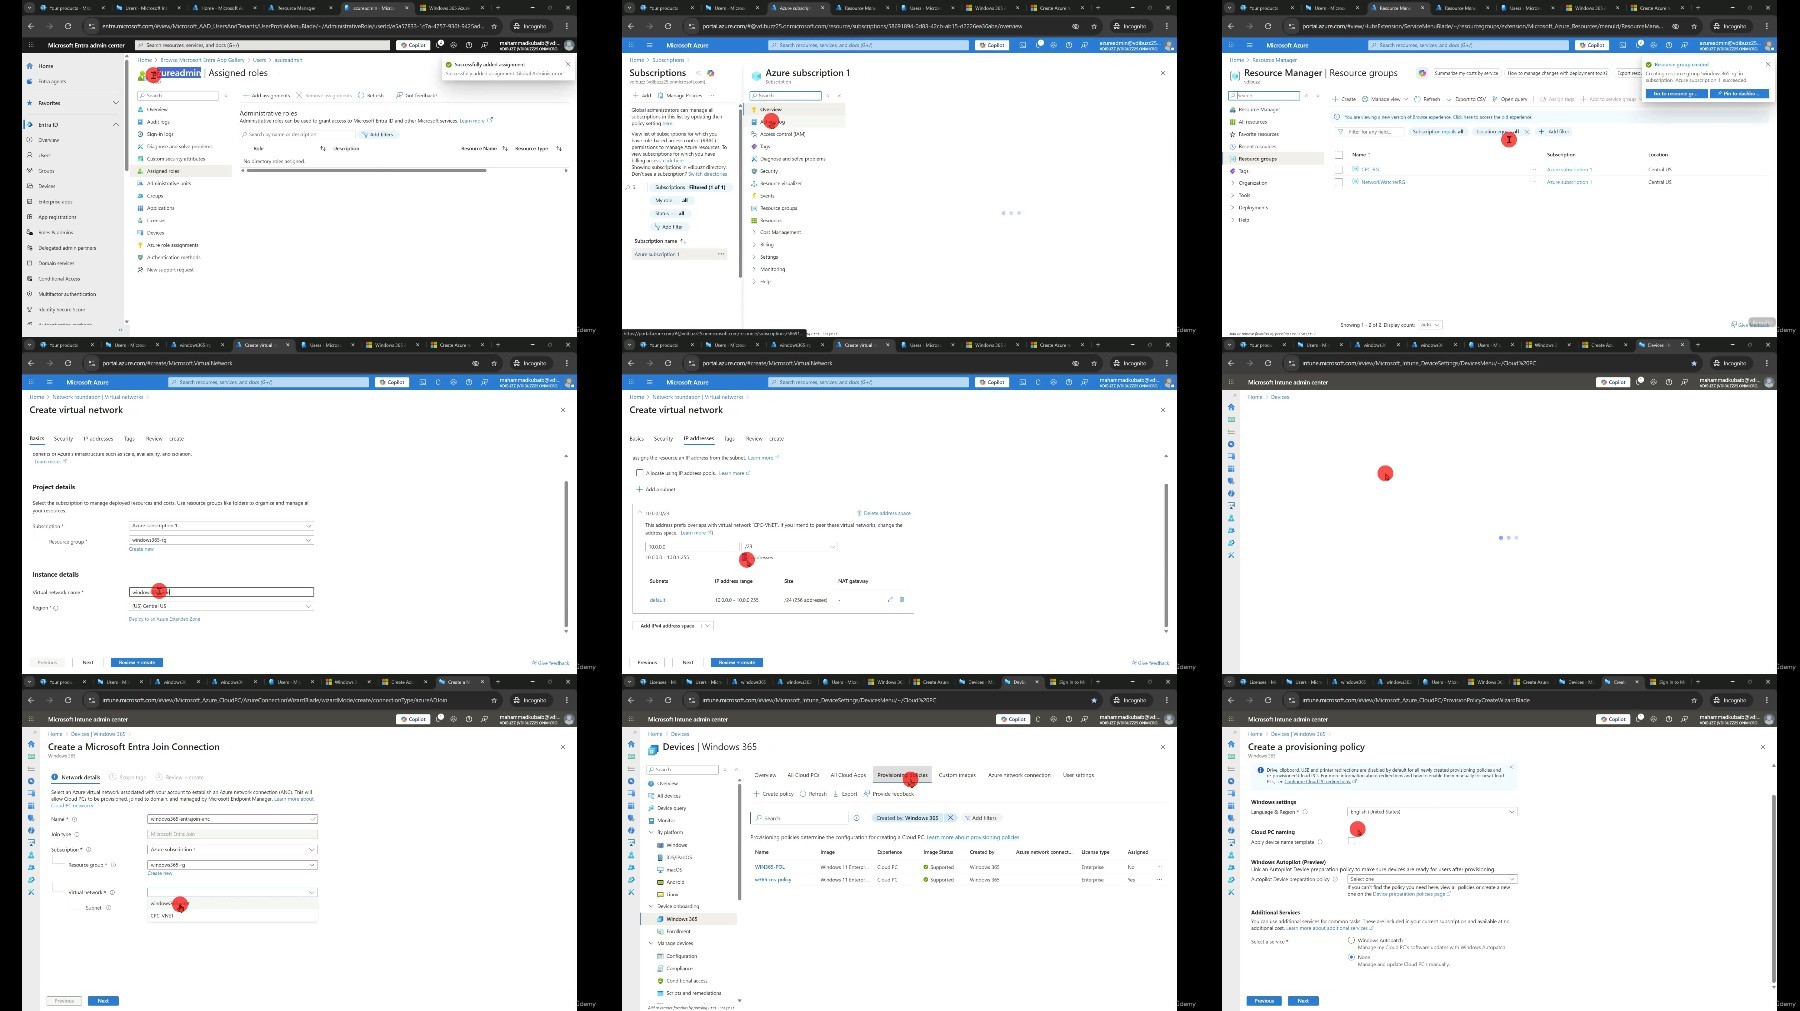Open Audit logs in the Entra user menu

click(158, 122)
